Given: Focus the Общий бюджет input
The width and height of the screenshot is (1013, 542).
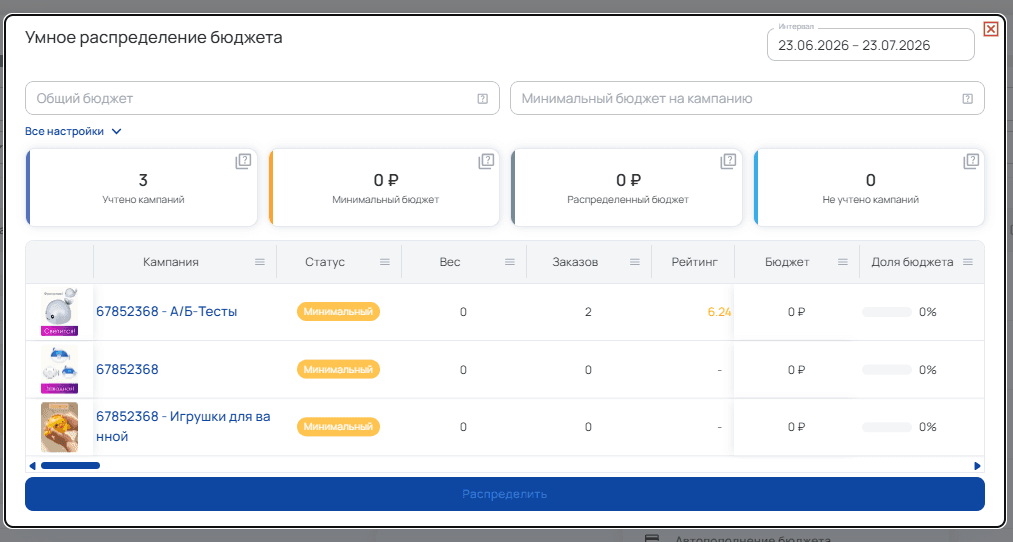Looking at the screenshot, I should (x=262, y=98).
